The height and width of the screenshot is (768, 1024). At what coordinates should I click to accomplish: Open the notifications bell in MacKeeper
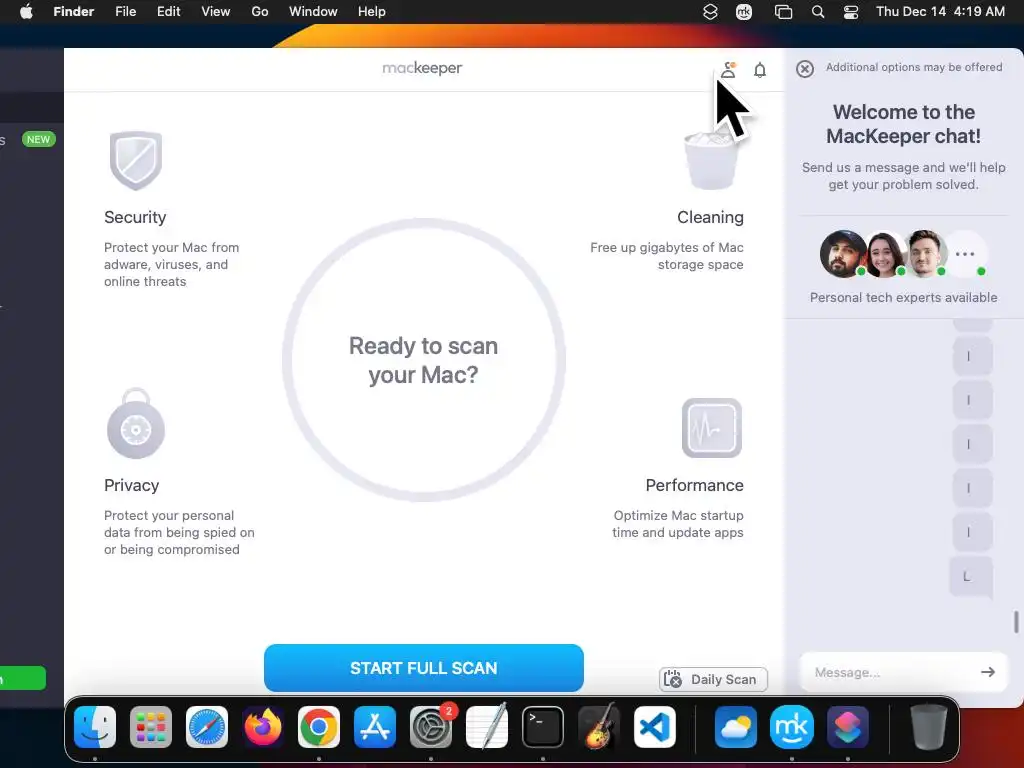[760, 70]
